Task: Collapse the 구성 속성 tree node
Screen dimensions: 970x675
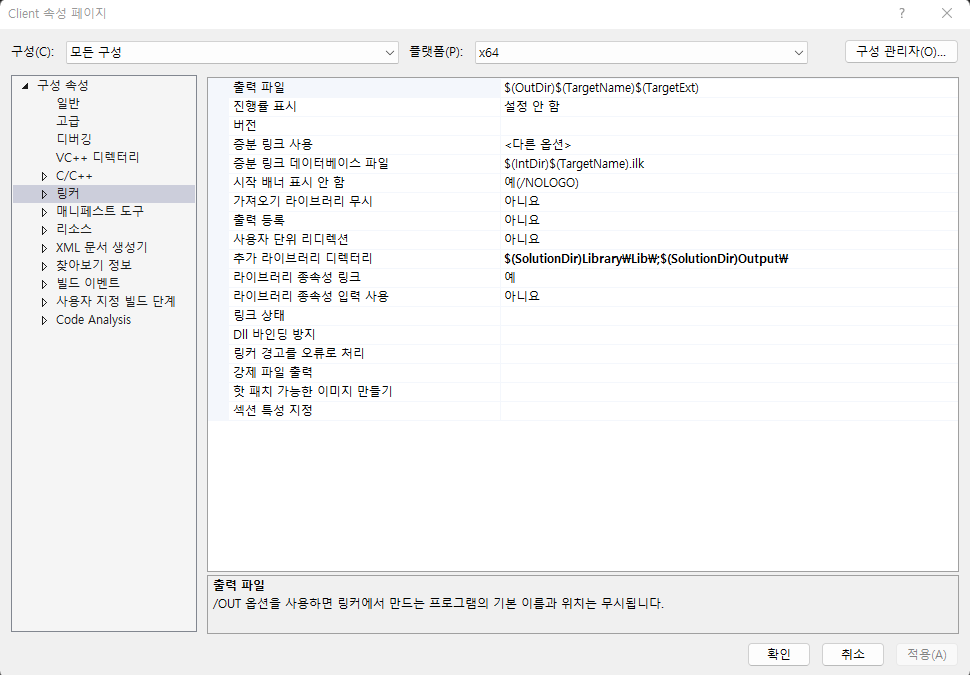Action: (x=25, y=86)
